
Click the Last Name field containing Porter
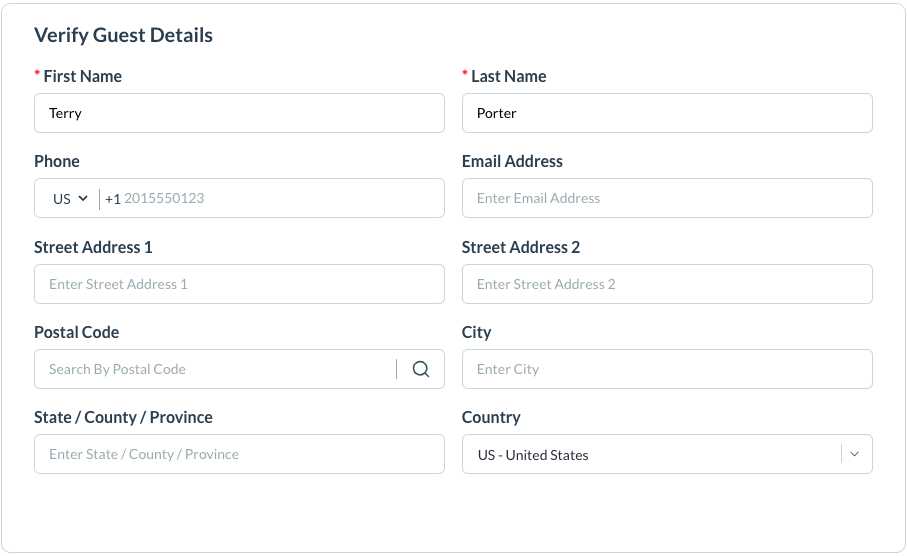point(667,113)
